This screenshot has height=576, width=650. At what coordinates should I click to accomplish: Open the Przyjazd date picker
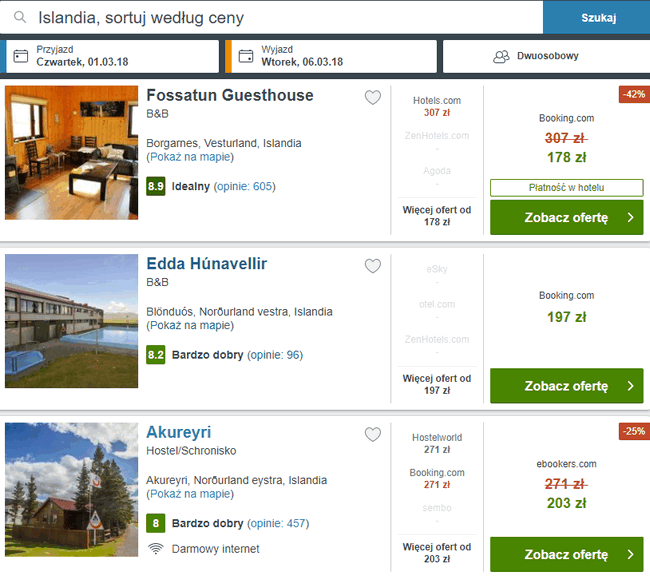coord(112,56)
